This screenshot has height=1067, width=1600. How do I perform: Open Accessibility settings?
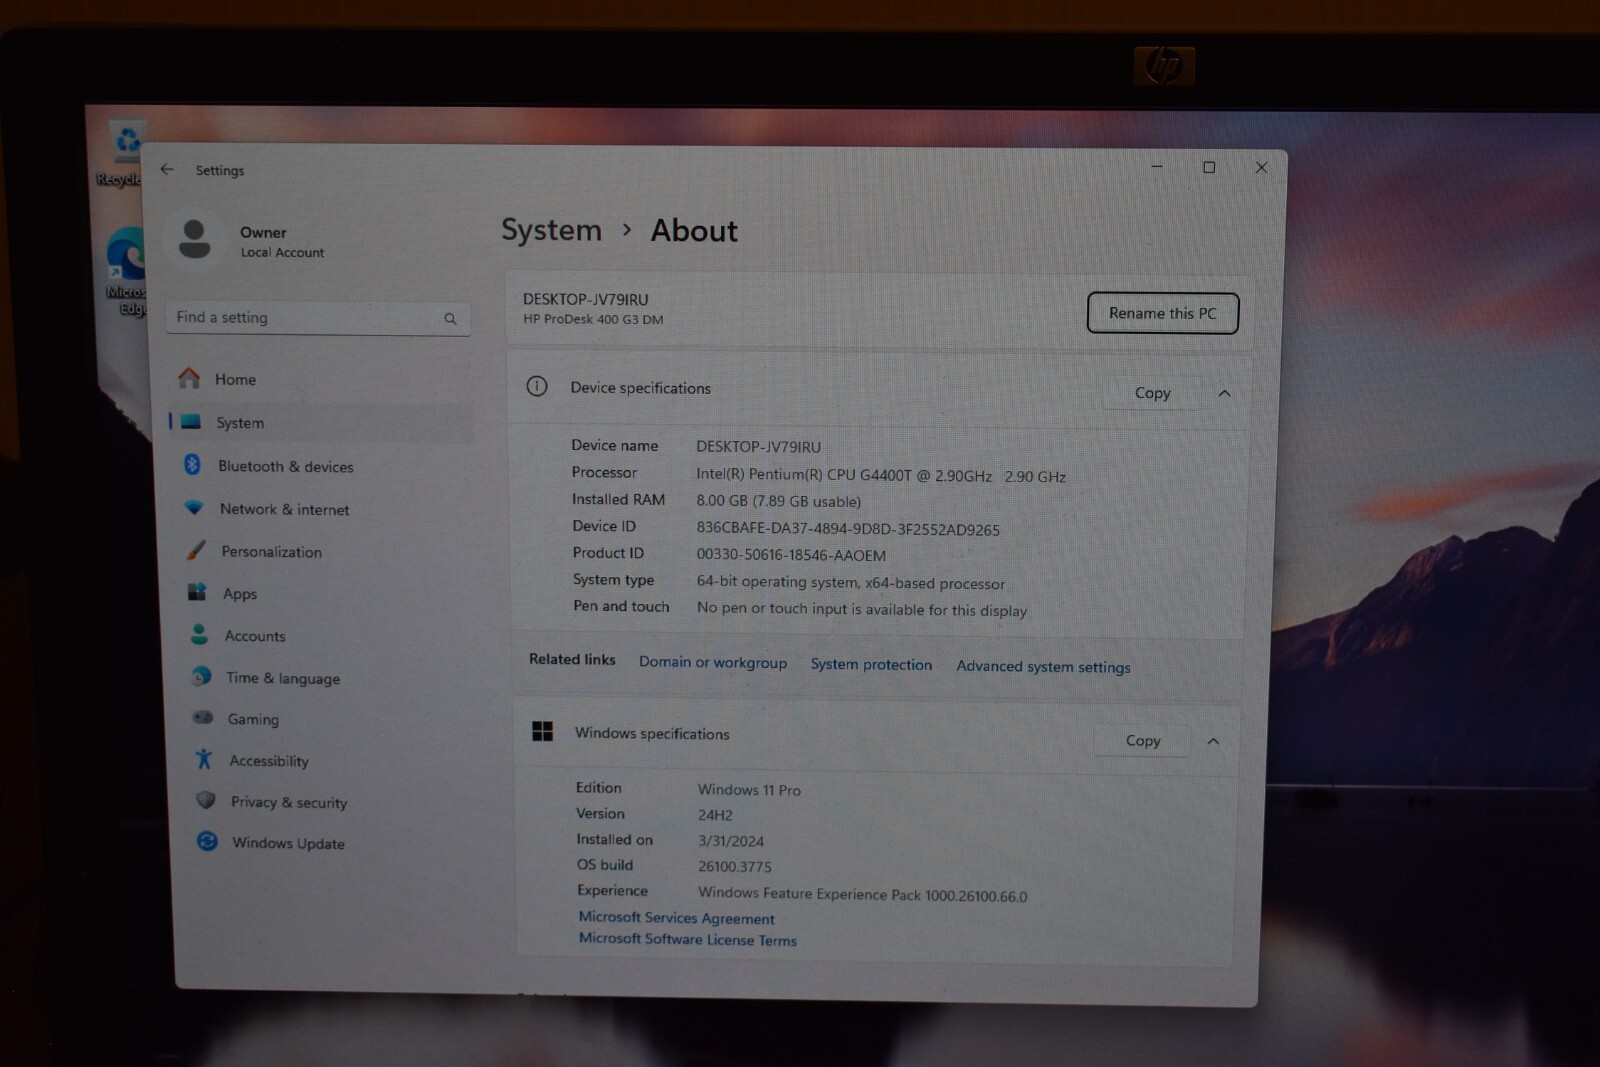click(x=334, y=760)
